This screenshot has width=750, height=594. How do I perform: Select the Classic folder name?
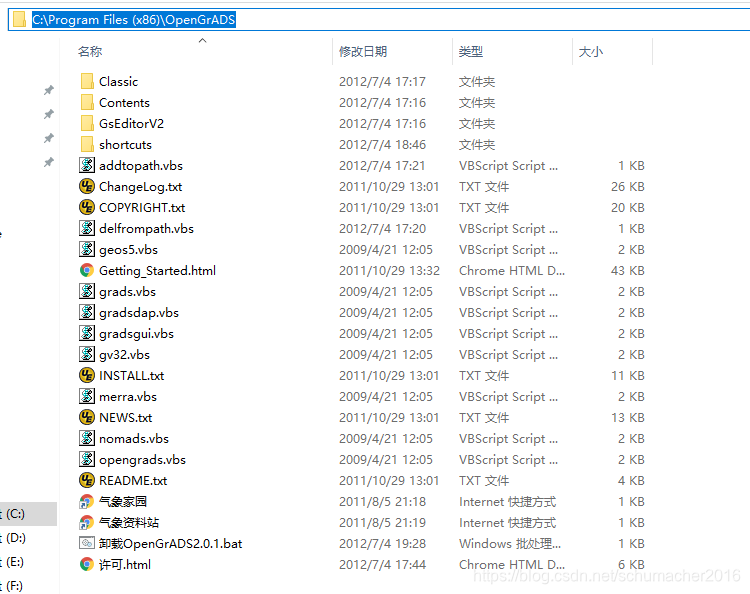pyautogui.click(x=119, y=82)
